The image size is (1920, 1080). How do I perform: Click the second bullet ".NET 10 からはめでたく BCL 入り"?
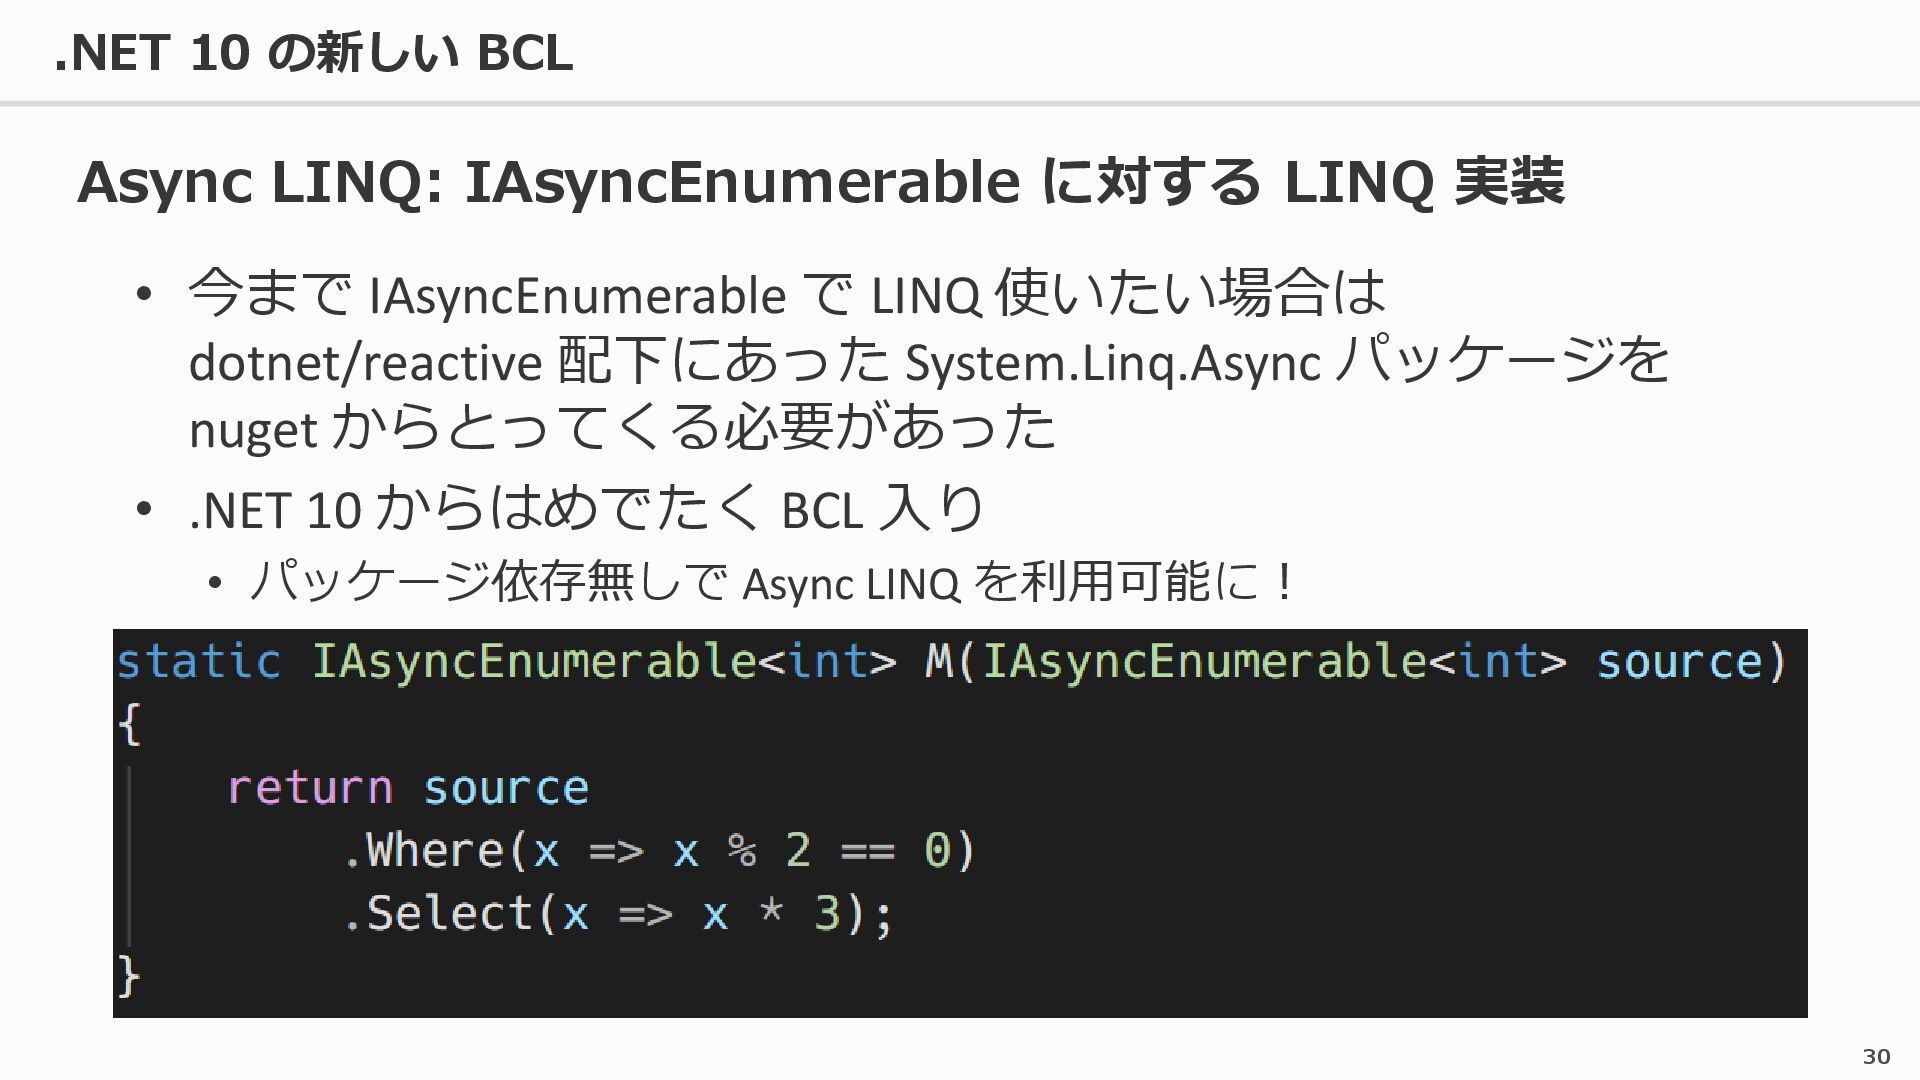[587, 510]
